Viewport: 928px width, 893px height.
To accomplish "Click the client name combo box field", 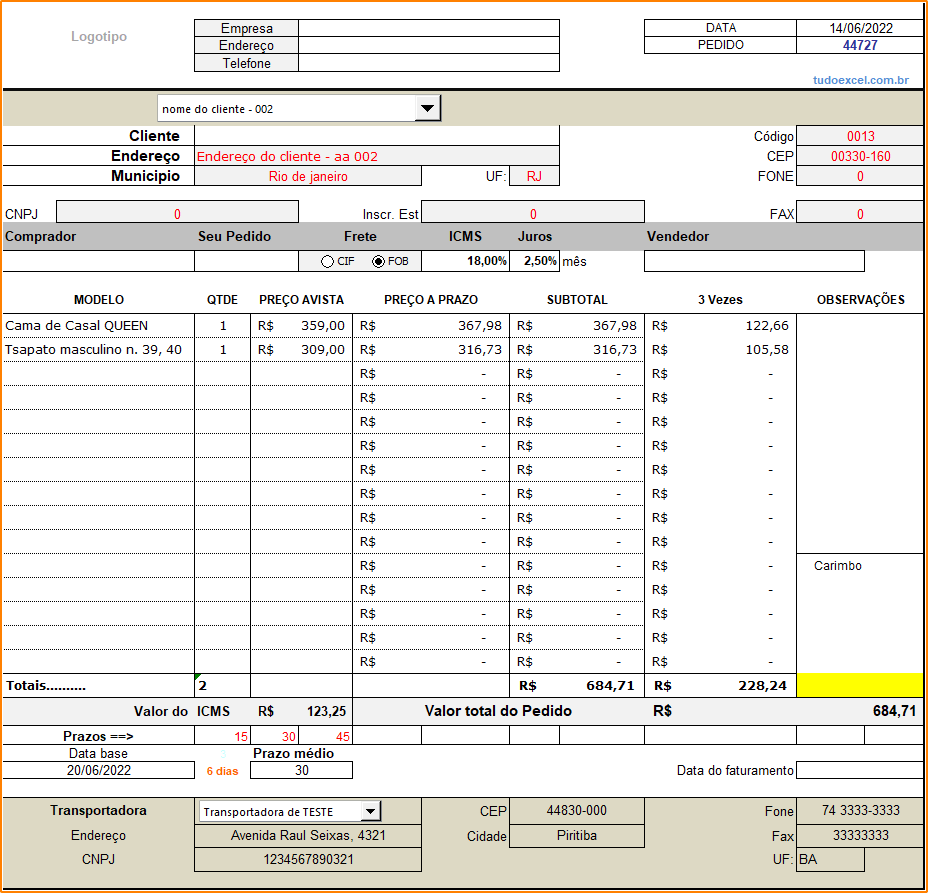I will pyautogui.click(x=286, y=108).
